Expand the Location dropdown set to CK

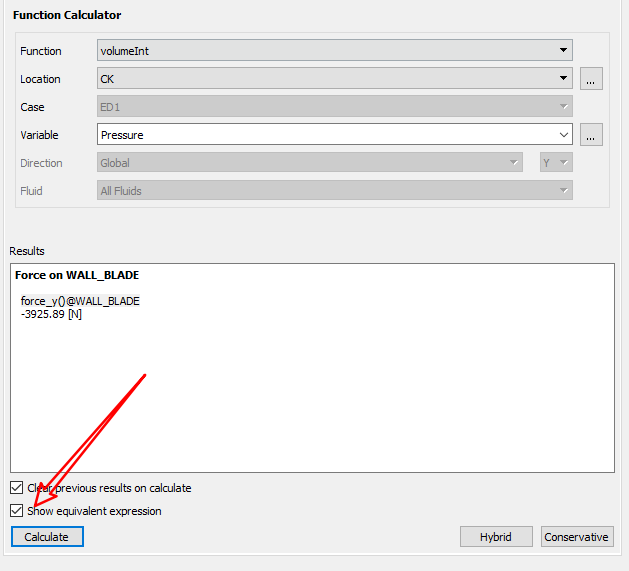[334, 79]
